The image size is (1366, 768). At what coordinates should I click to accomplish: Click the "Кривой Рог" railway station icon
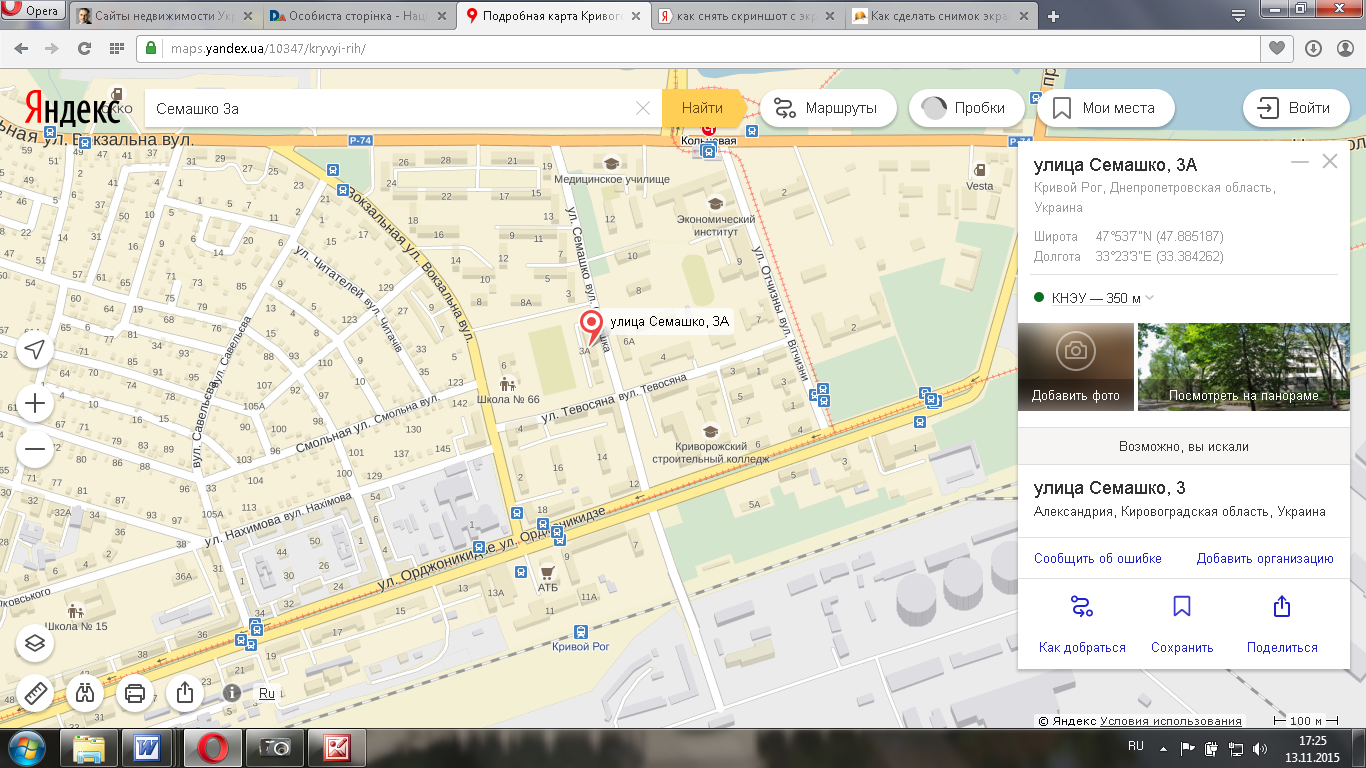tap(581, 631)
